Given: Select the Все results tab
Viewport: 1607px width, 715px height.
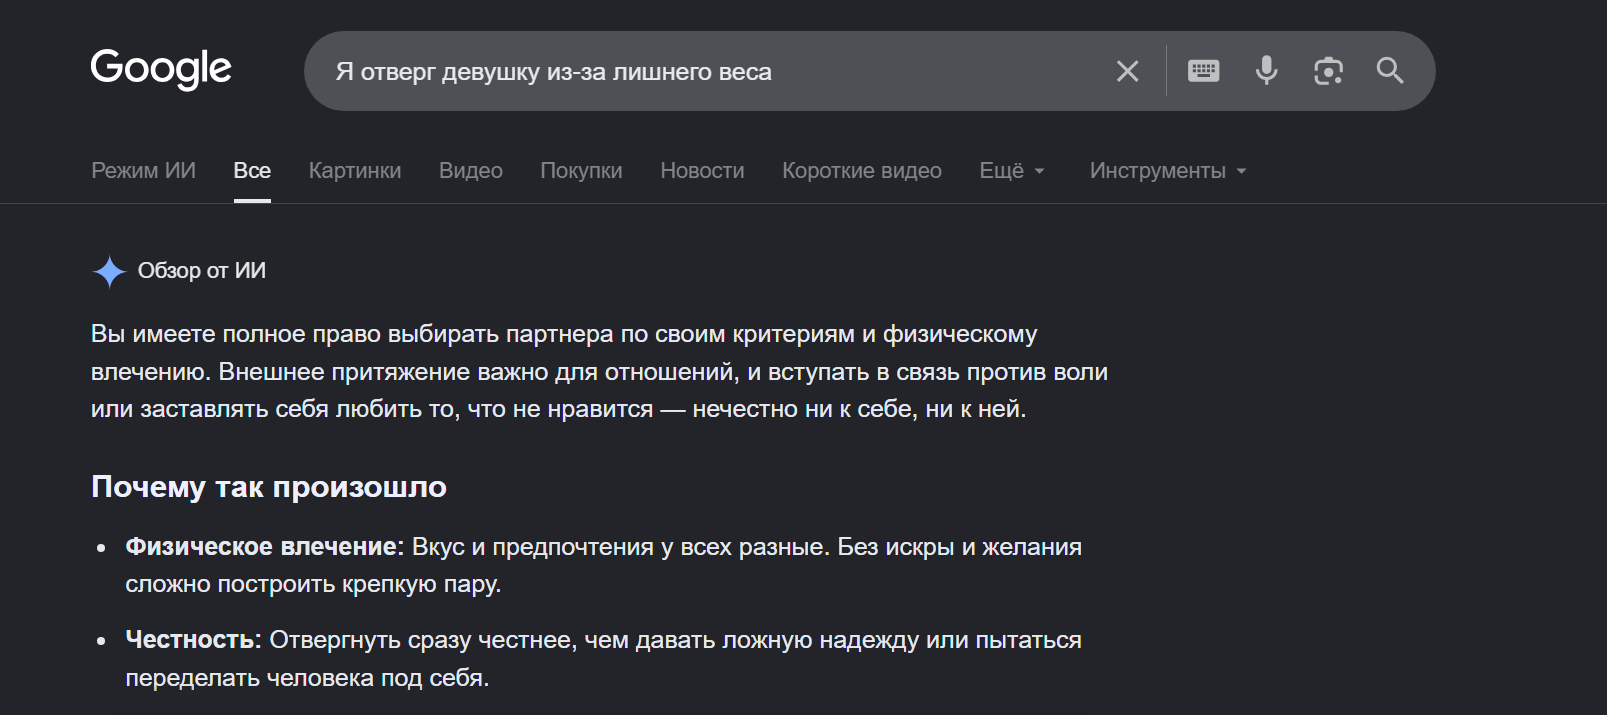Looking at the screenshot, I should click(252, 171).
